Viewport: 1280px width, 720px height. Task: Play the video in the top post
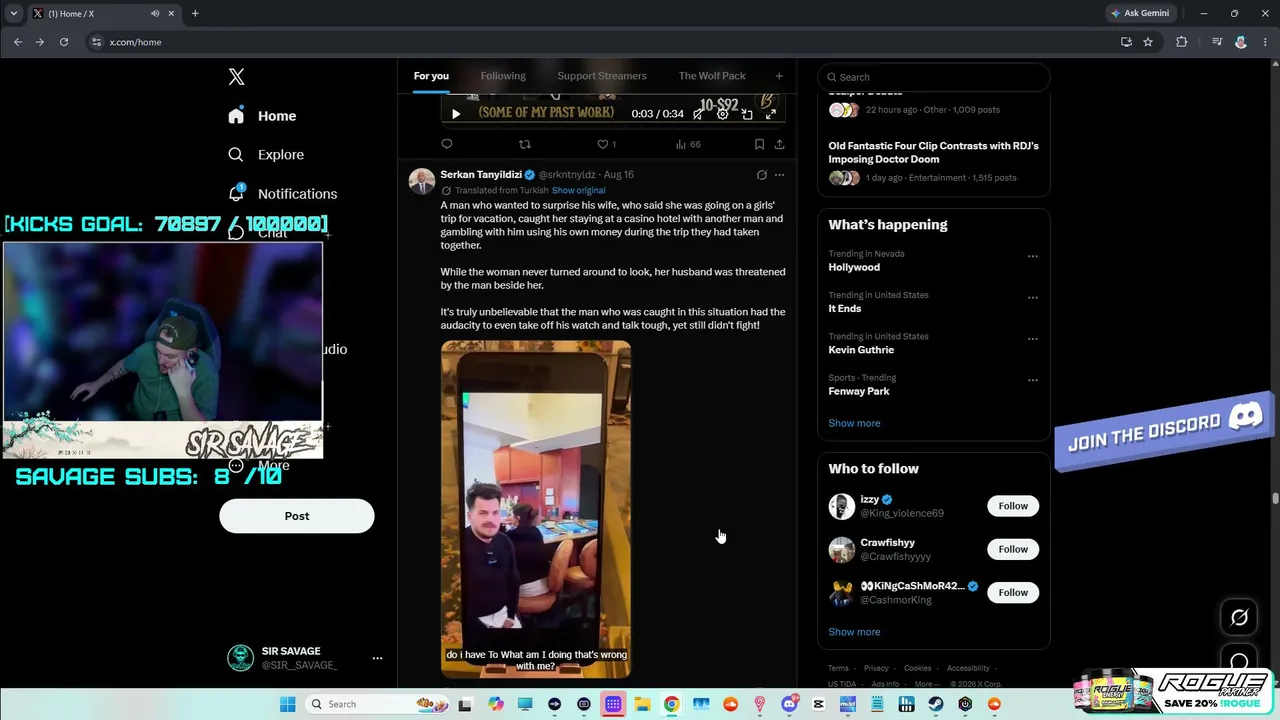click(456, 114)
